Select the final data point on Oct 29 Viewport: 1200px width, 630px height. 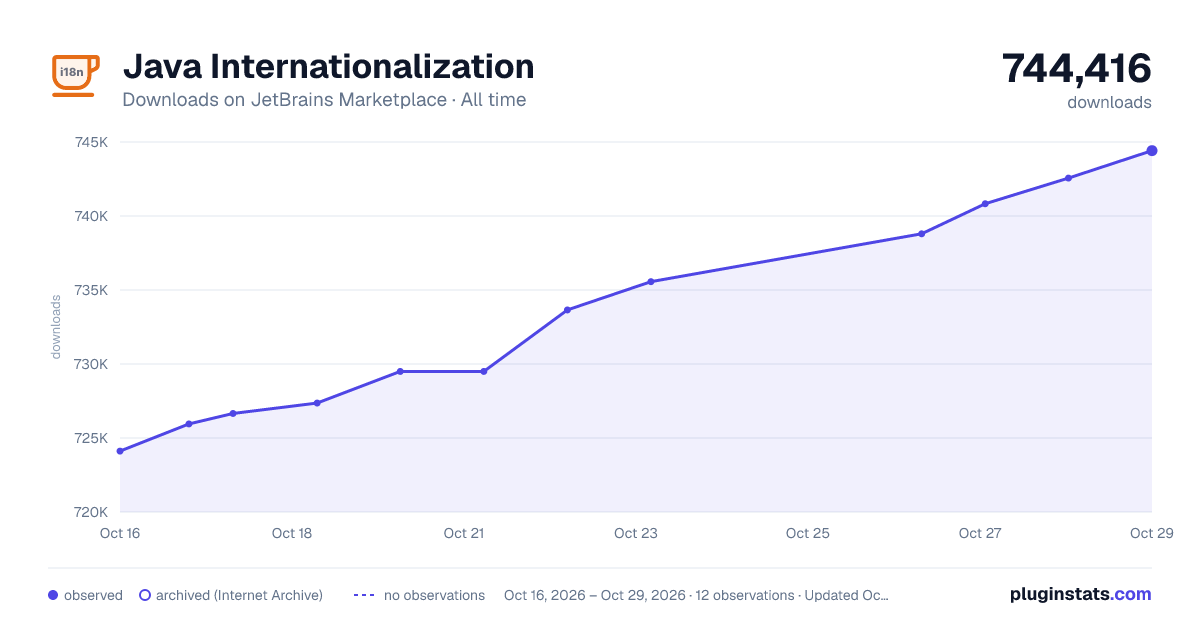(1152, 151)
